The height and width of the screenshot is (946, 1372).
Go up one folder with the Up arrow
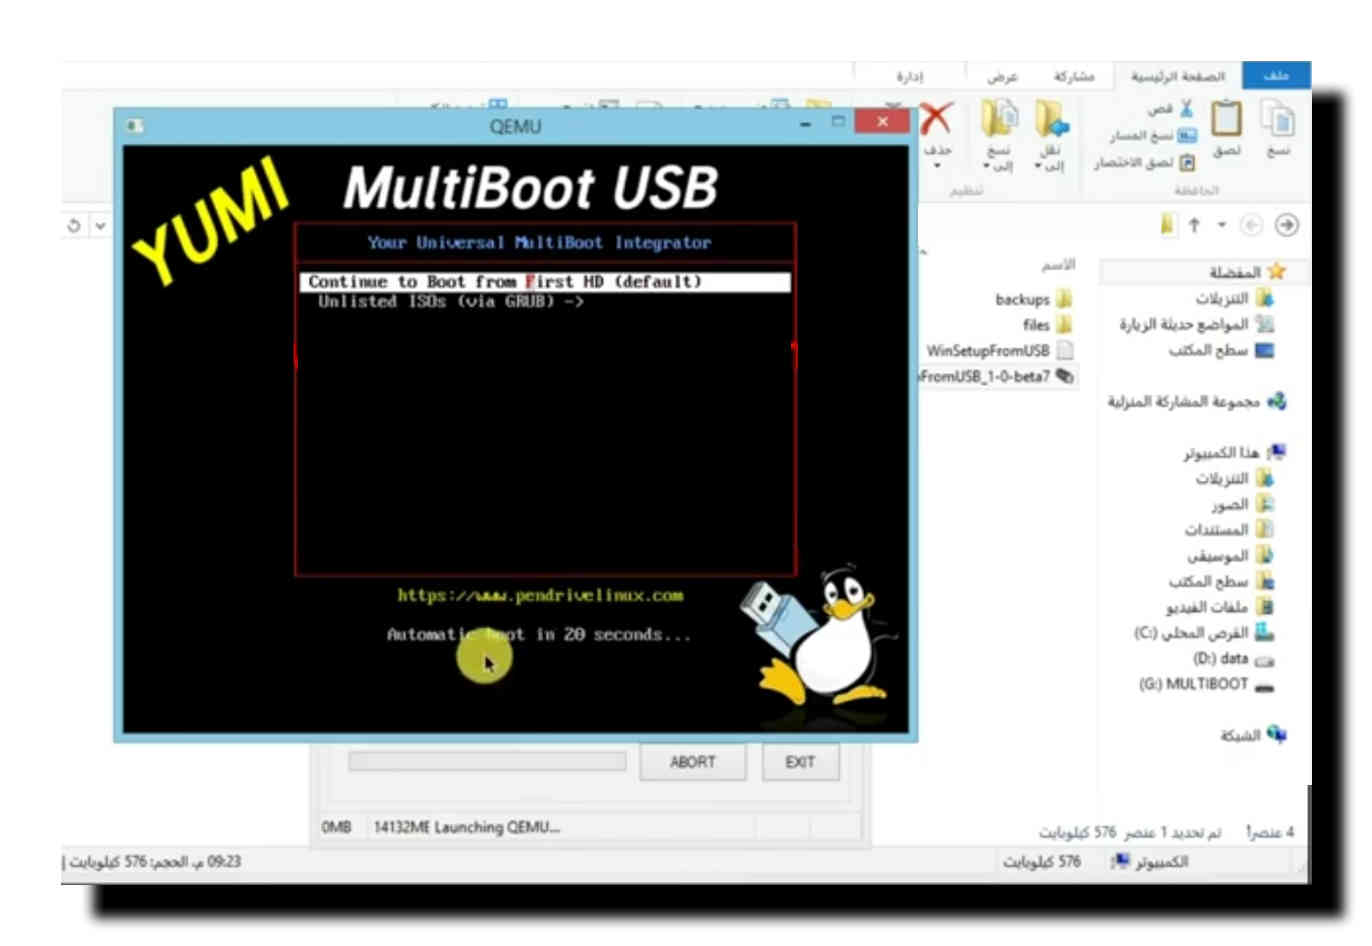coord(1194,225)
